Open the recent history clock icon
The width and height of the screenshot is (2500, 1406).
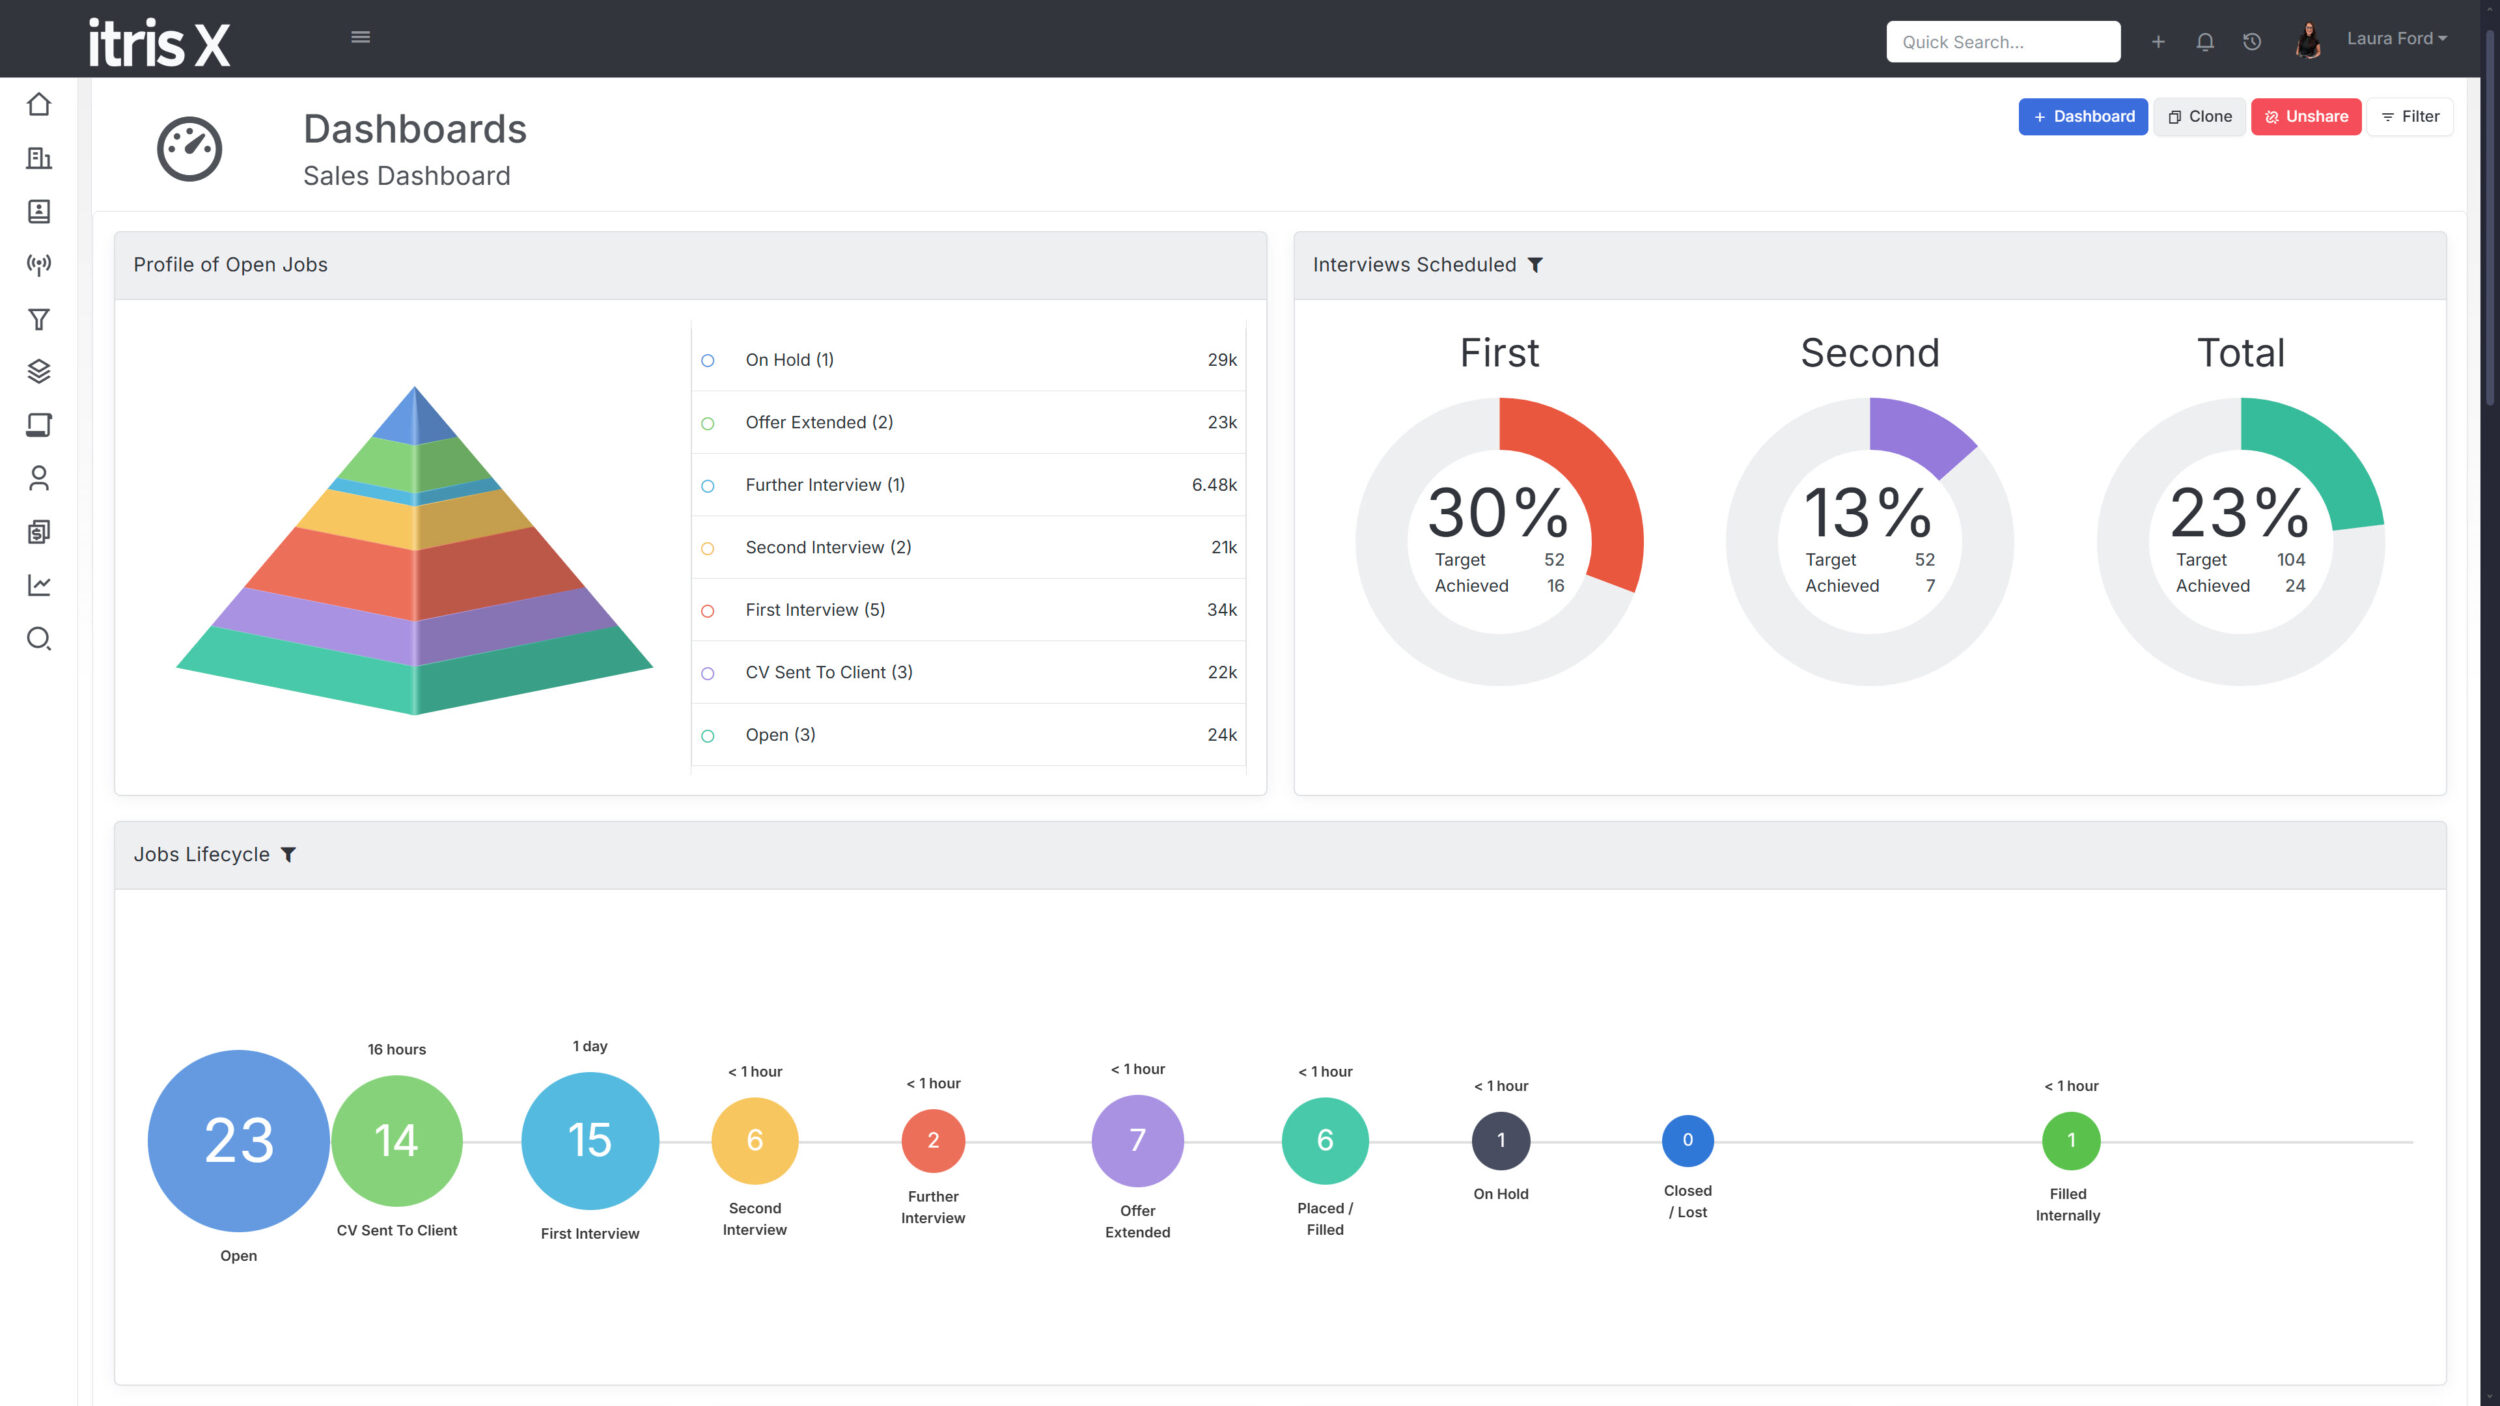[x=2251, y=42]
